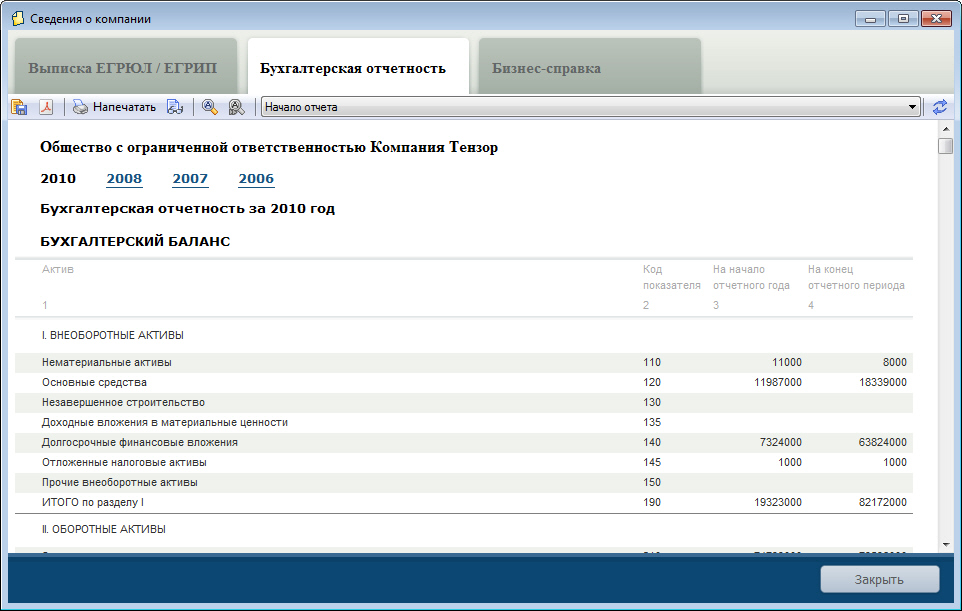The image size is (962, 611).
Task: Click На конец отчетного периода header
Action: tap(856, 277)
